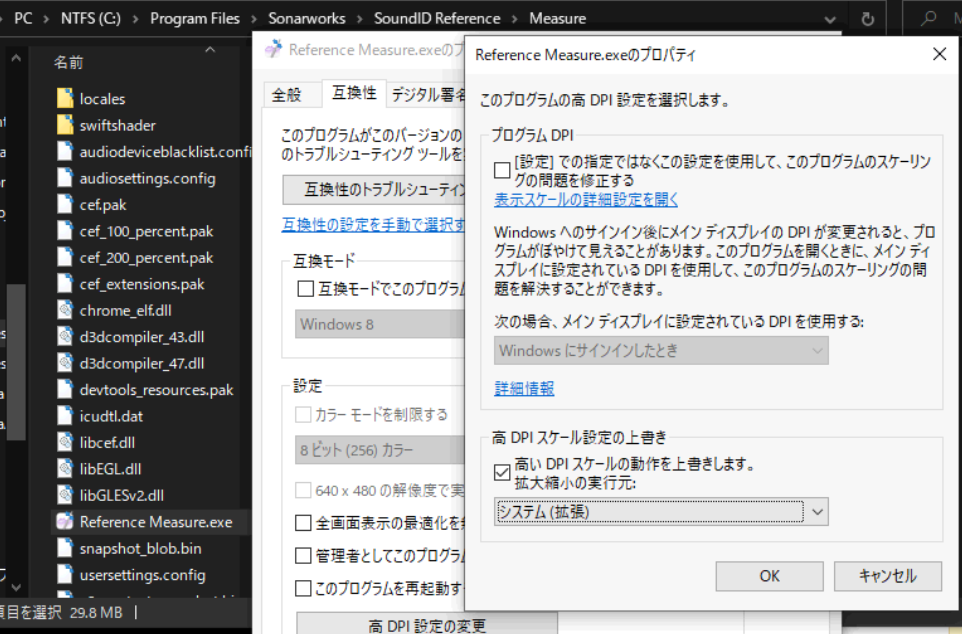This screenshot has width=962, height=634.
Task: Select the libcef.dll file icon
Action: coord(65,442)
